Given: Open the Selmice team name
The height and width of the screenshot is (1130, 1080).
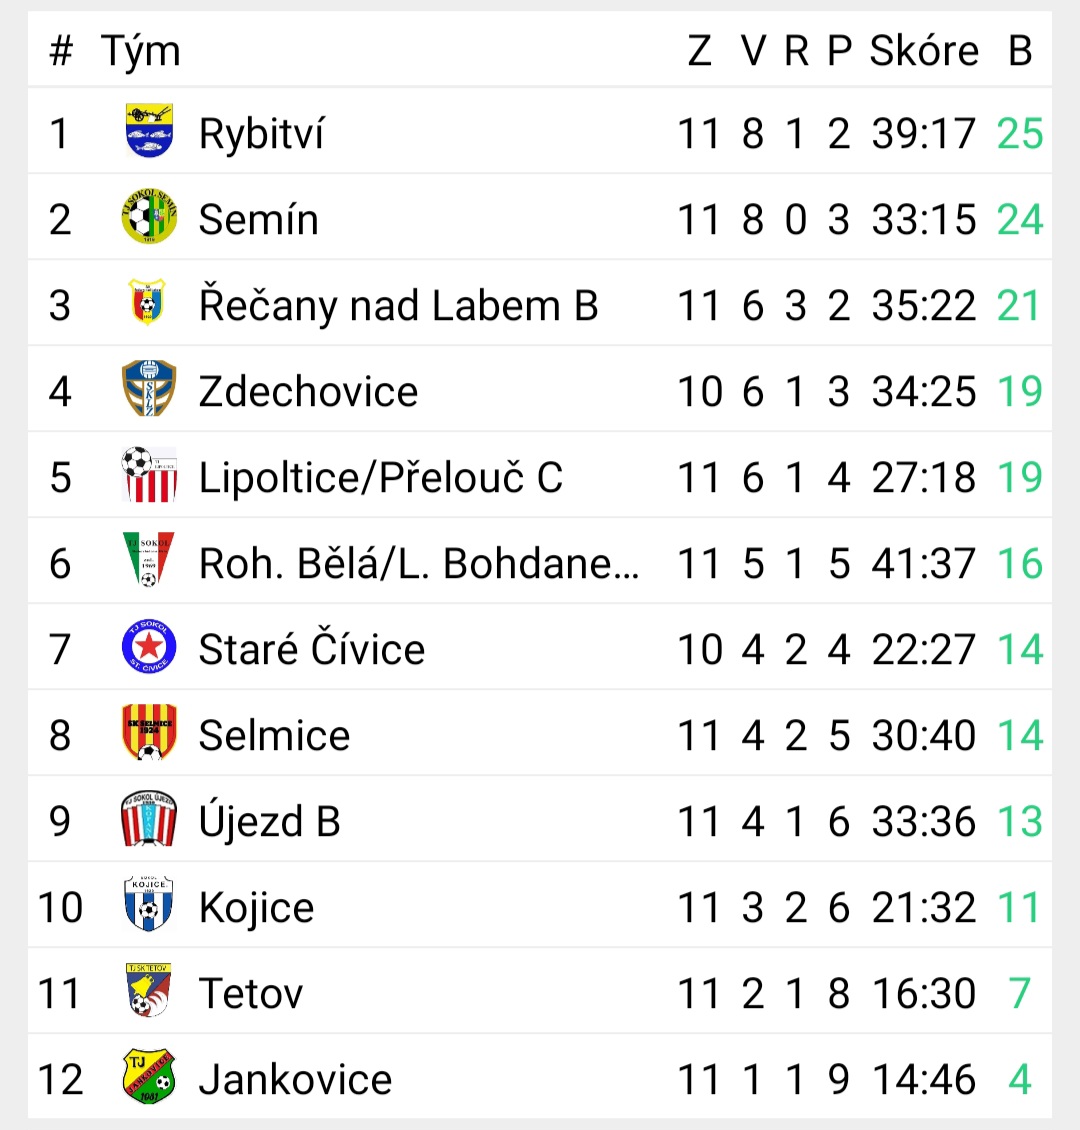Looking at the screenshot, I should tap(275, 735).
